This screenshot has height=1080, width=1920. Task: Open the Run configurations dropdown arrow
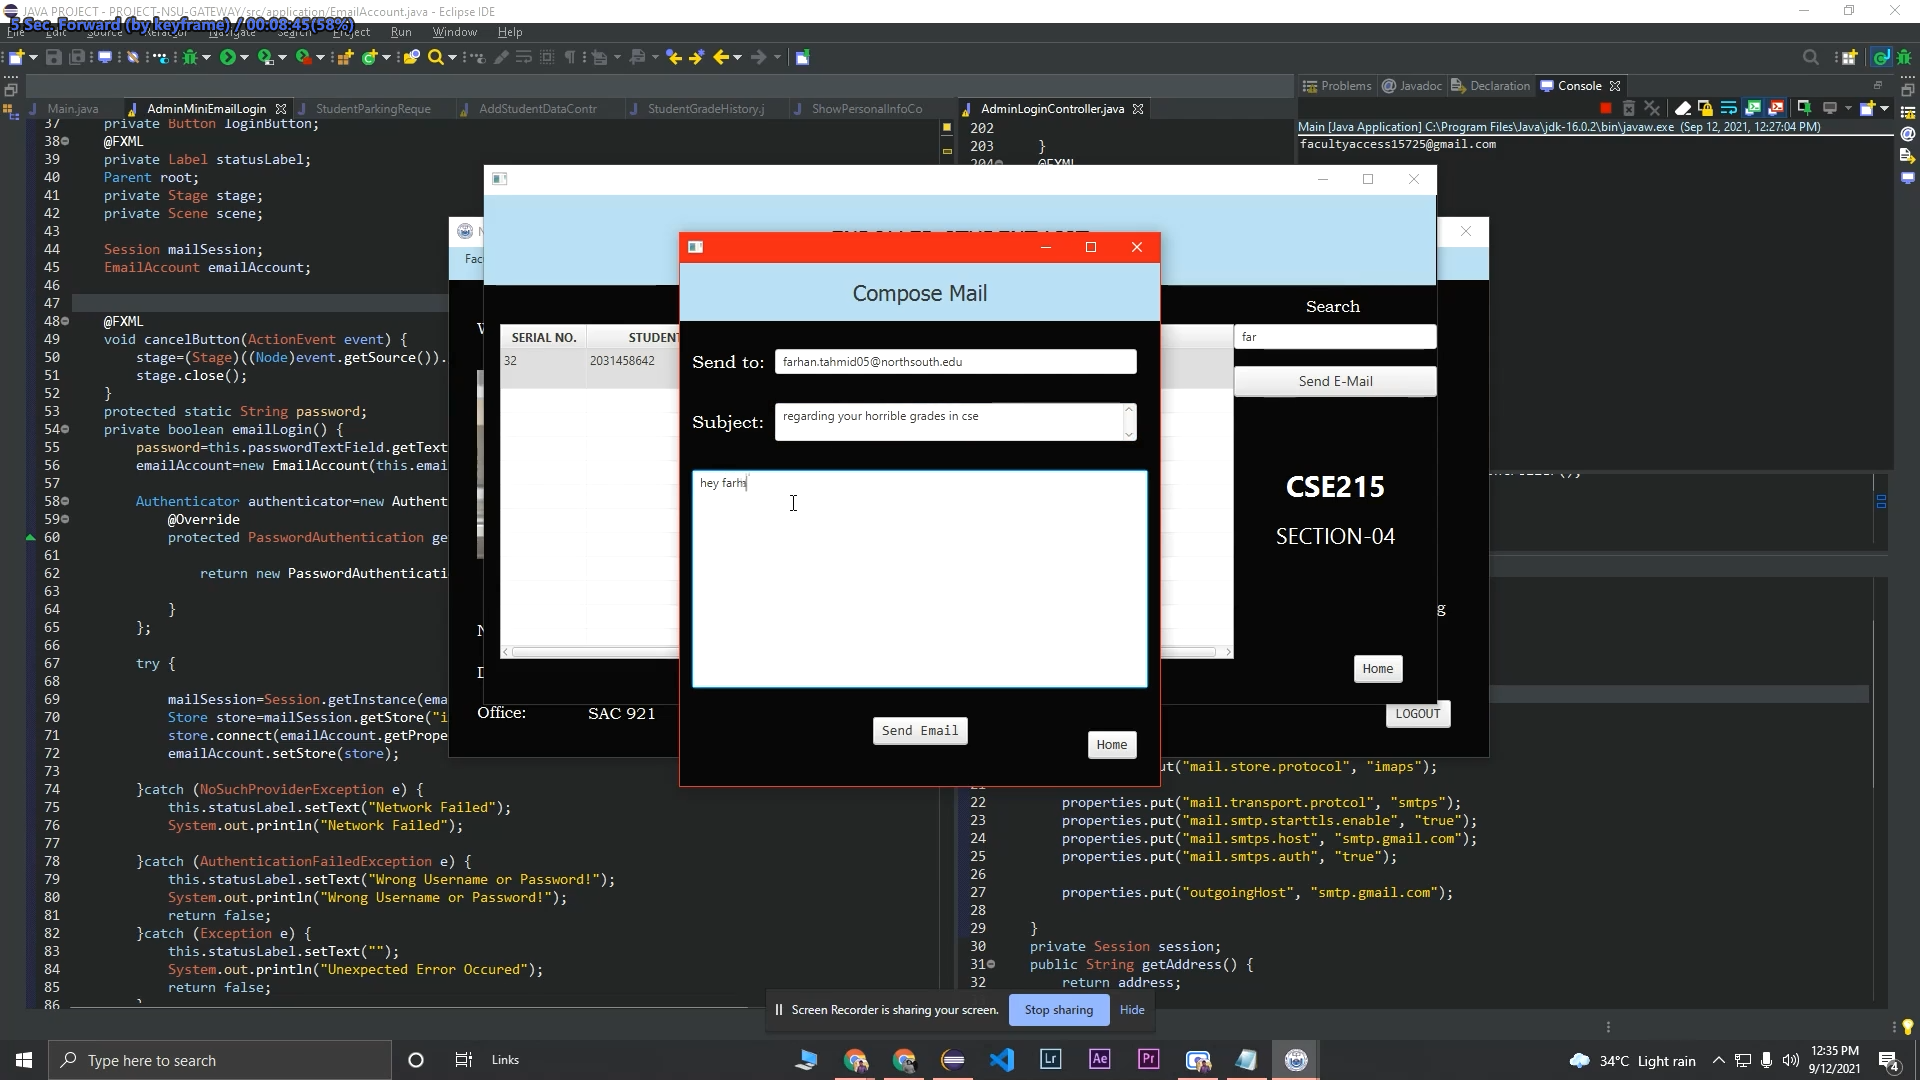(x=244, y=57)
